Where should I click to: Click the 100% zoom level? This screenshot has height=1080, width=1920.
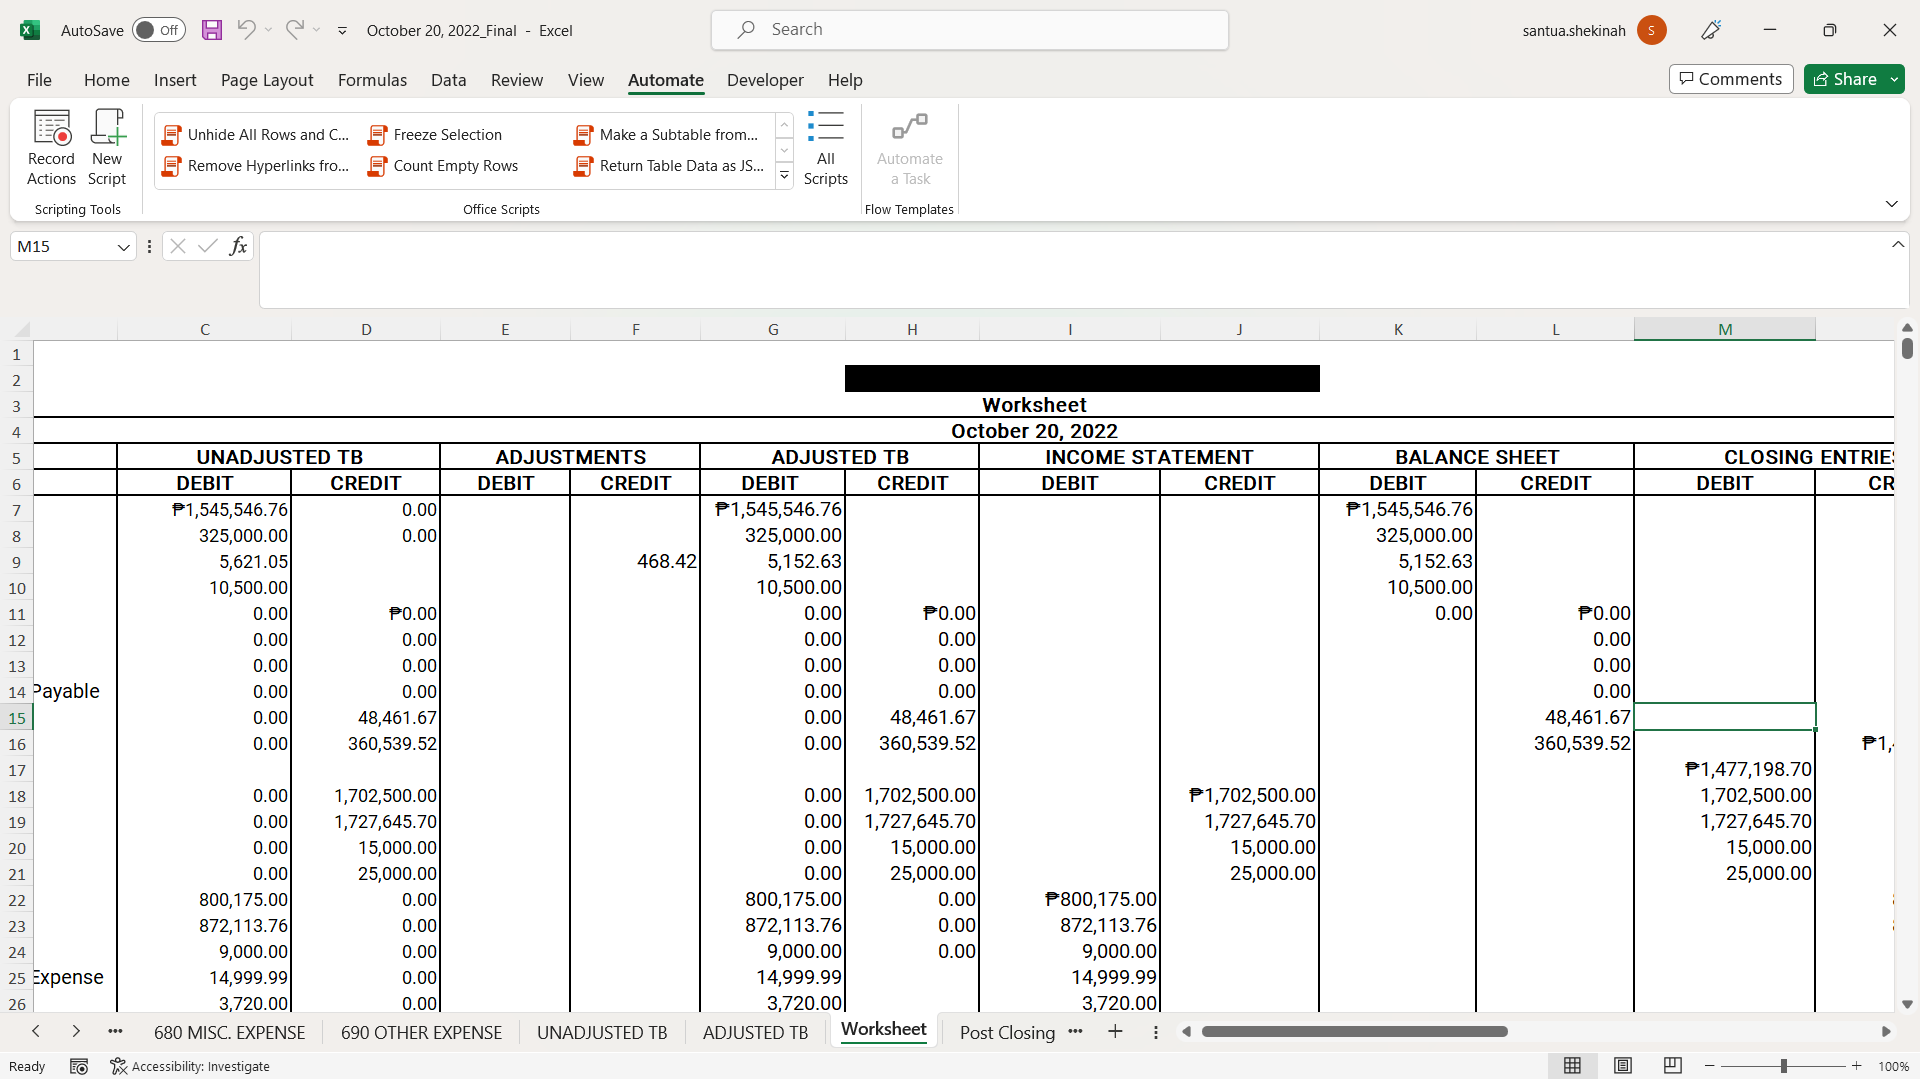tap(1894, 1066)
